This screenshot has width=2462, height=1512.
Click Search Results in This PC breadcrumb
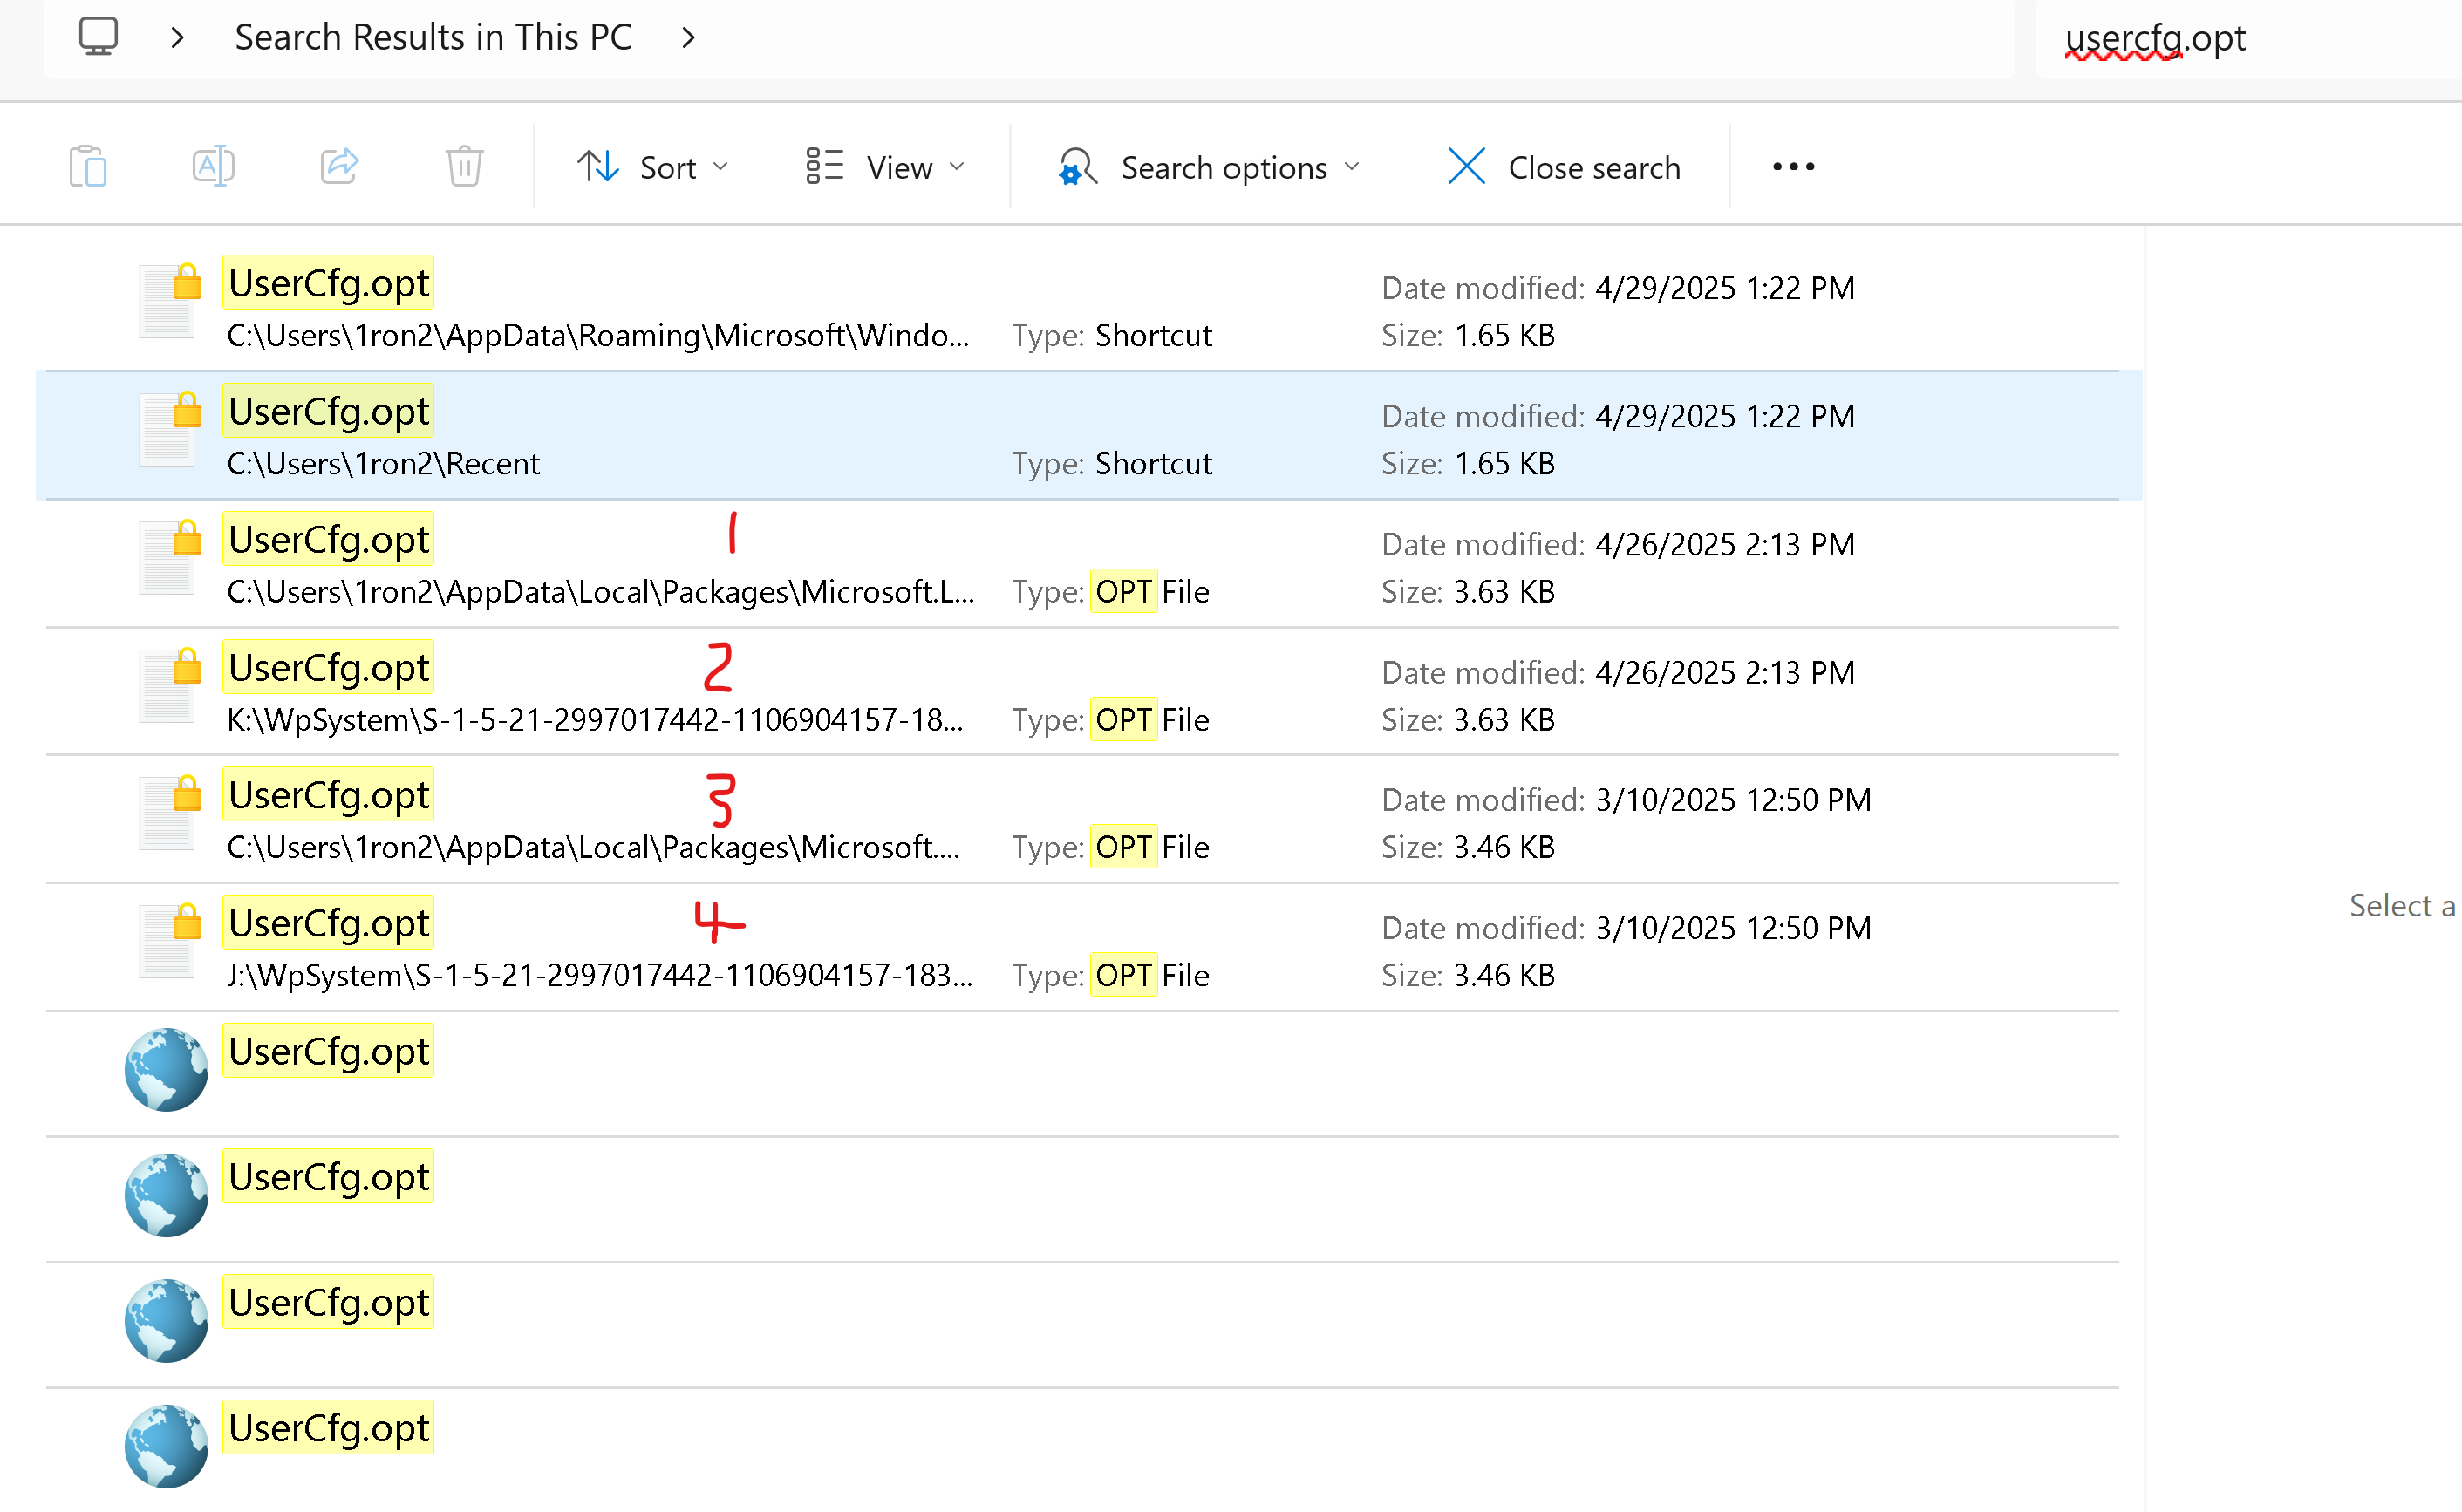click(433, 38)
